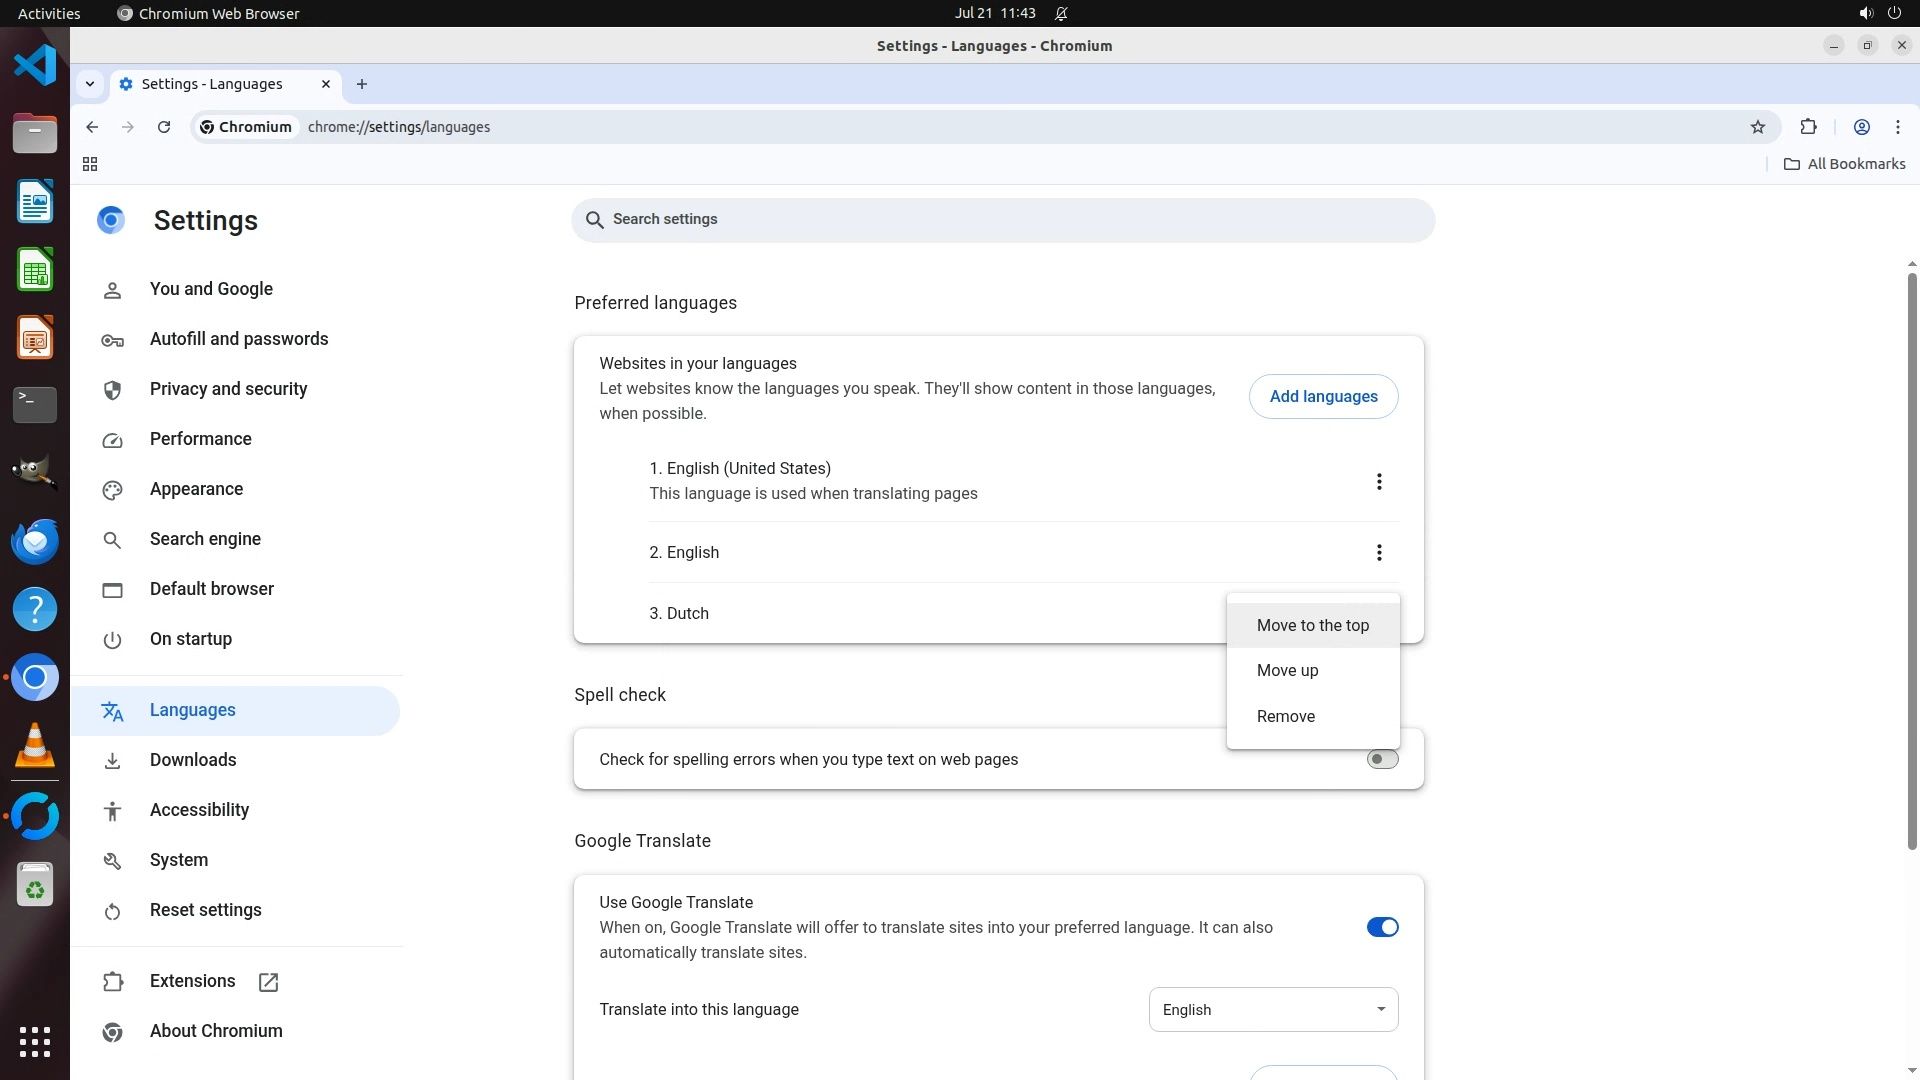The width and height of the screenshot is (1920, 1080).
Task: Click the back navigation arrow
Action: [92, 127]
